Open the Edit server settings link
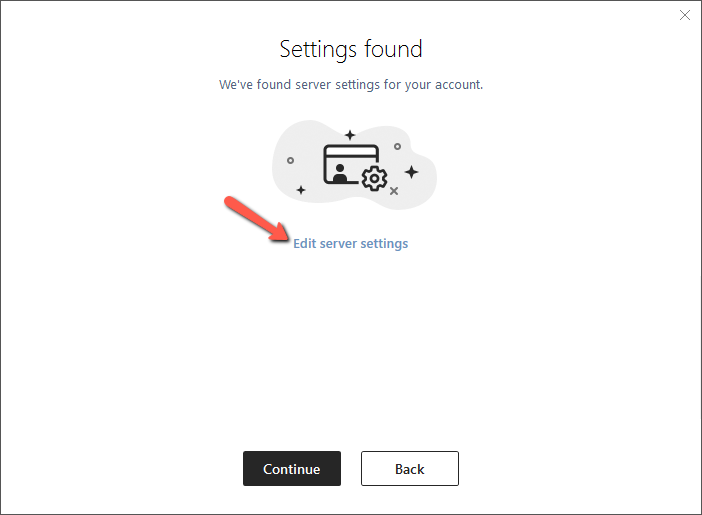Viewport: 702px width, 515px height. click(x=351, y=244)
